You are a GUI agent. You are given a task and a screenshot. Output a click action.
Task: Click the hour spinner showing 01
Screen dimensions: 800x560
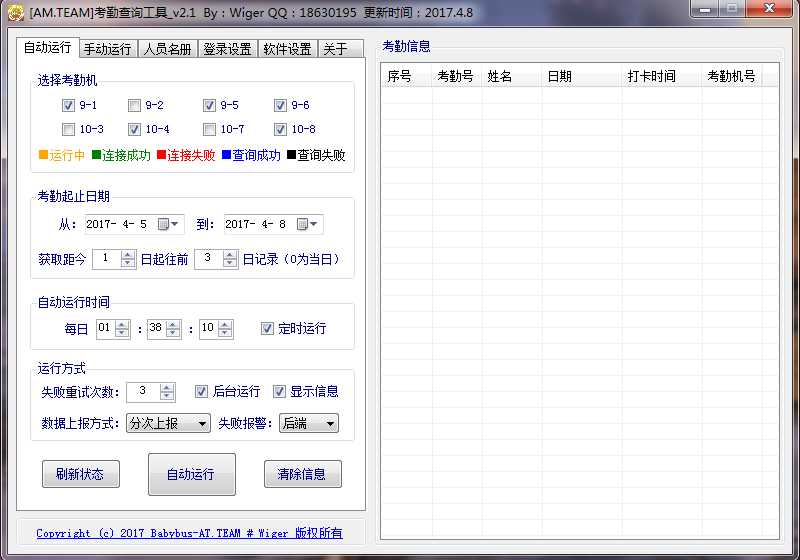pos(113,328)
